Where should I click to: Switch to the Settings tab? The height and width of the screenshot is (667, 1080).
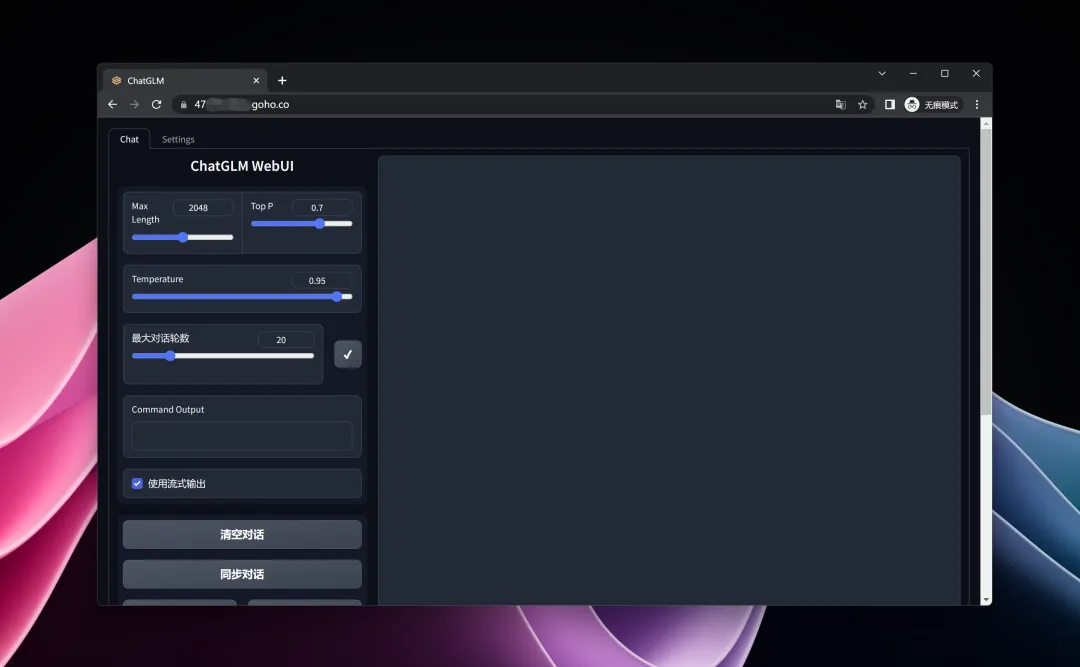(178, 139)
